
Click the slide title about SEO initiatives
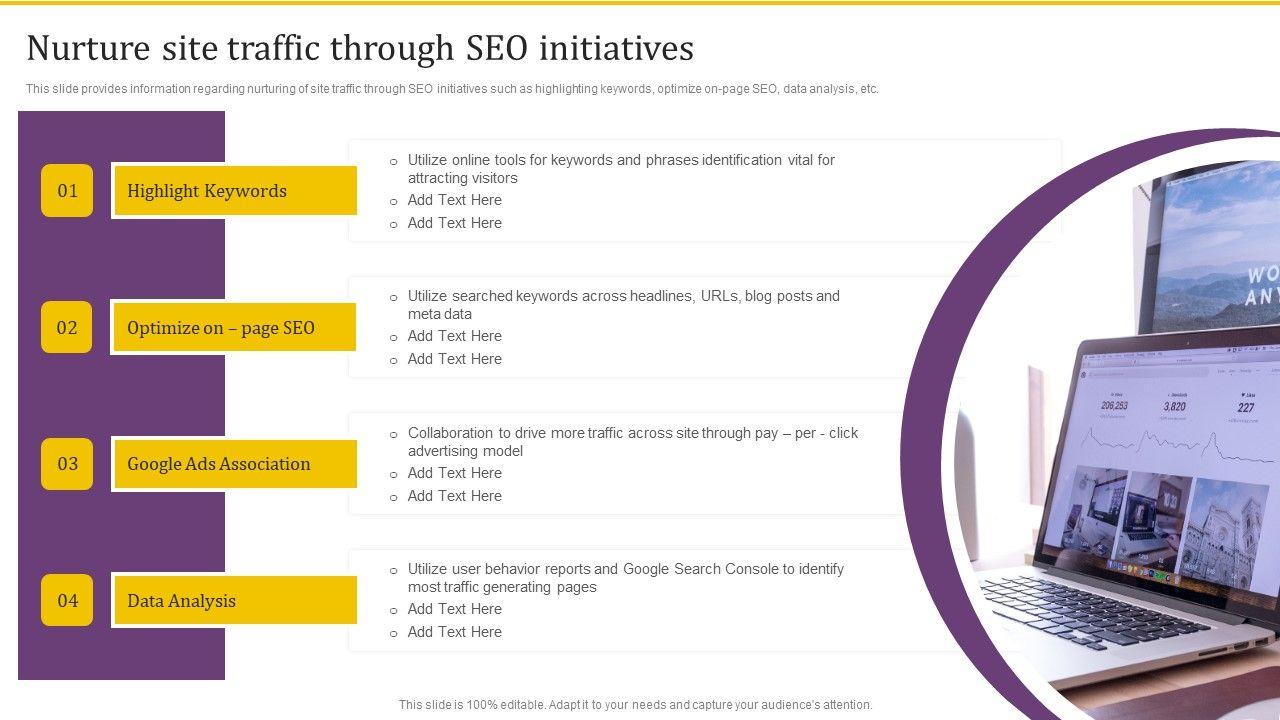(360, 48)
